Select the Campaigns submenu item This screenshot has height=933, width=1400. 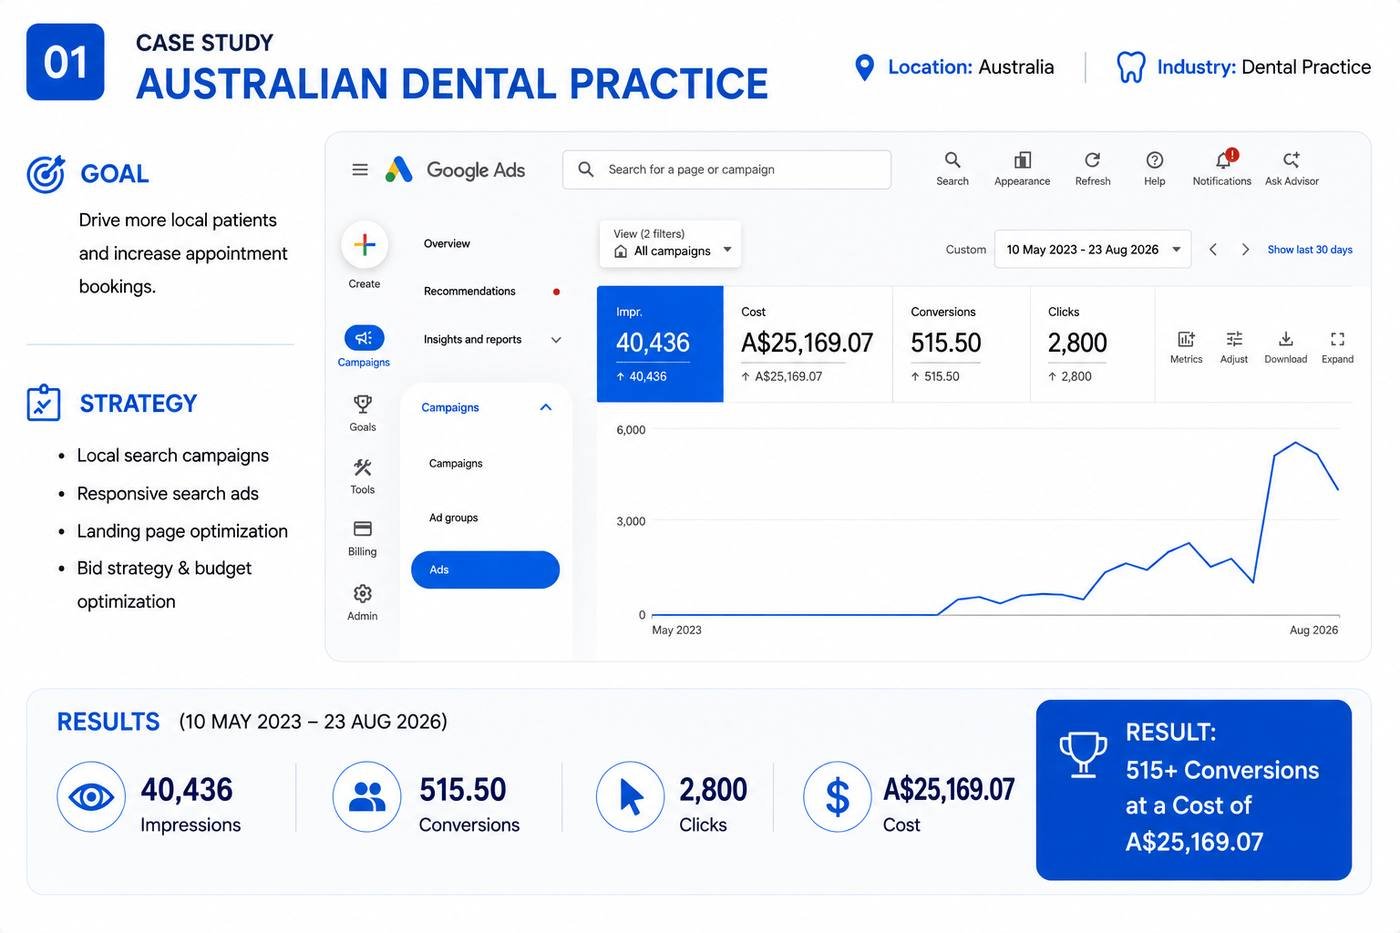click(x=456, y=464)
